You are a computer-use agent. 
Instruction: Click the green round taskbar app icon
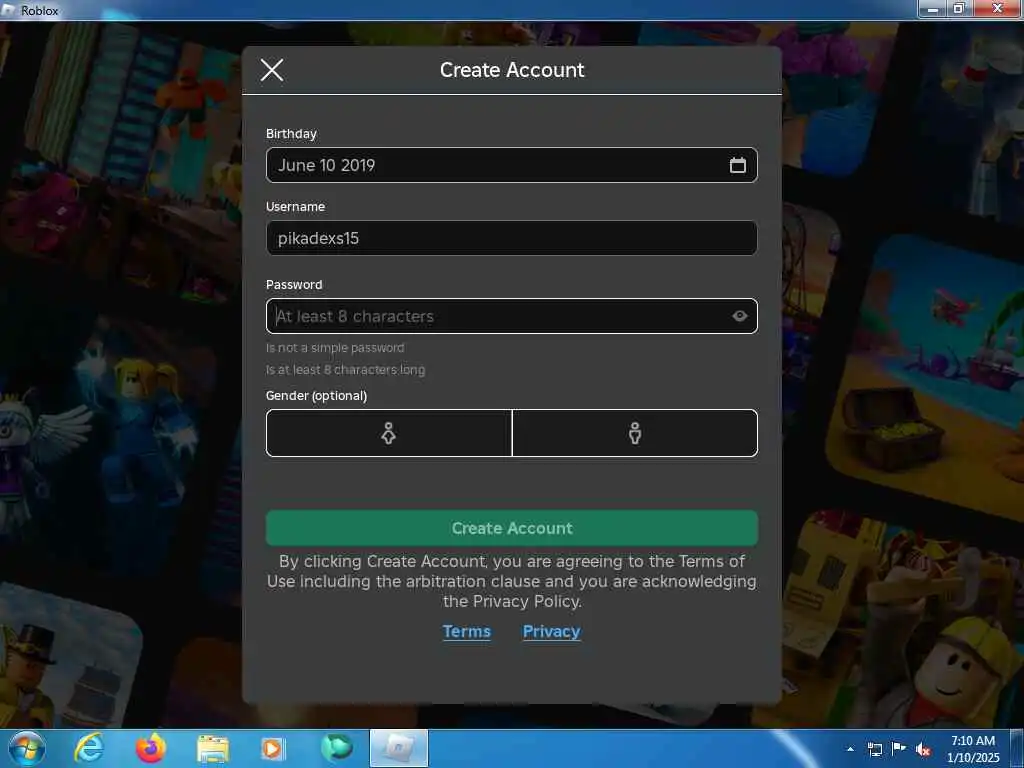336,748
